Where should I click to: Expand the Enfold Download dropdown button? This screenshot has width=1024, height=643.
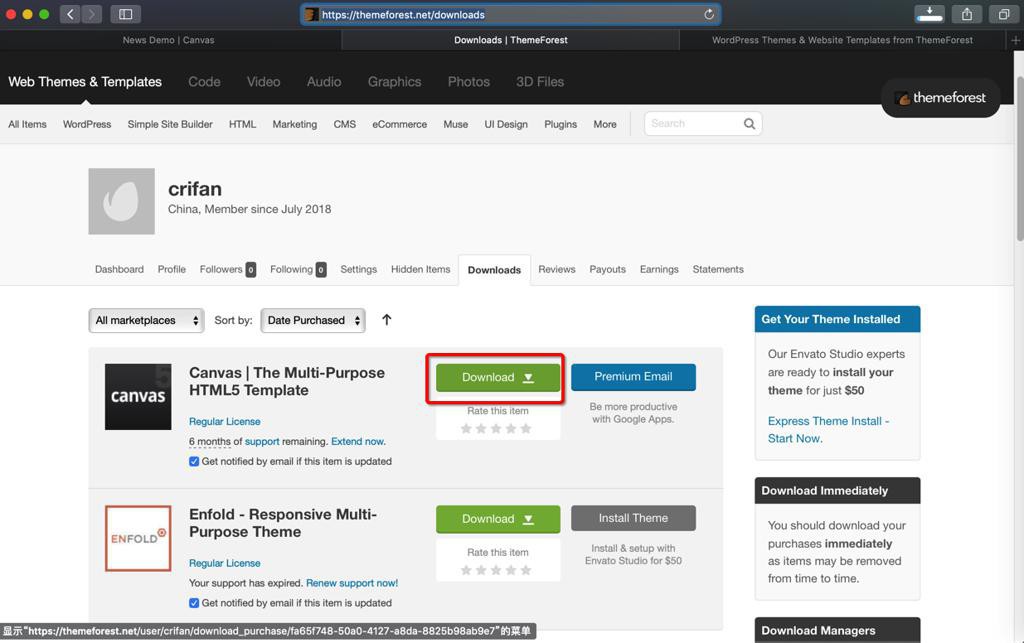[x=498, y=519]
